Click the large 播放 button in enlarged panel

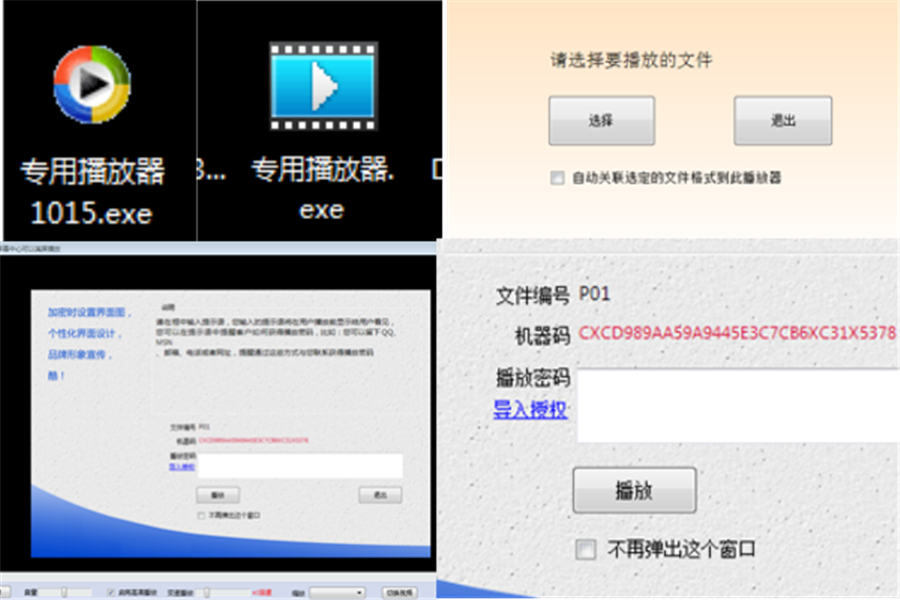[634, 490]
